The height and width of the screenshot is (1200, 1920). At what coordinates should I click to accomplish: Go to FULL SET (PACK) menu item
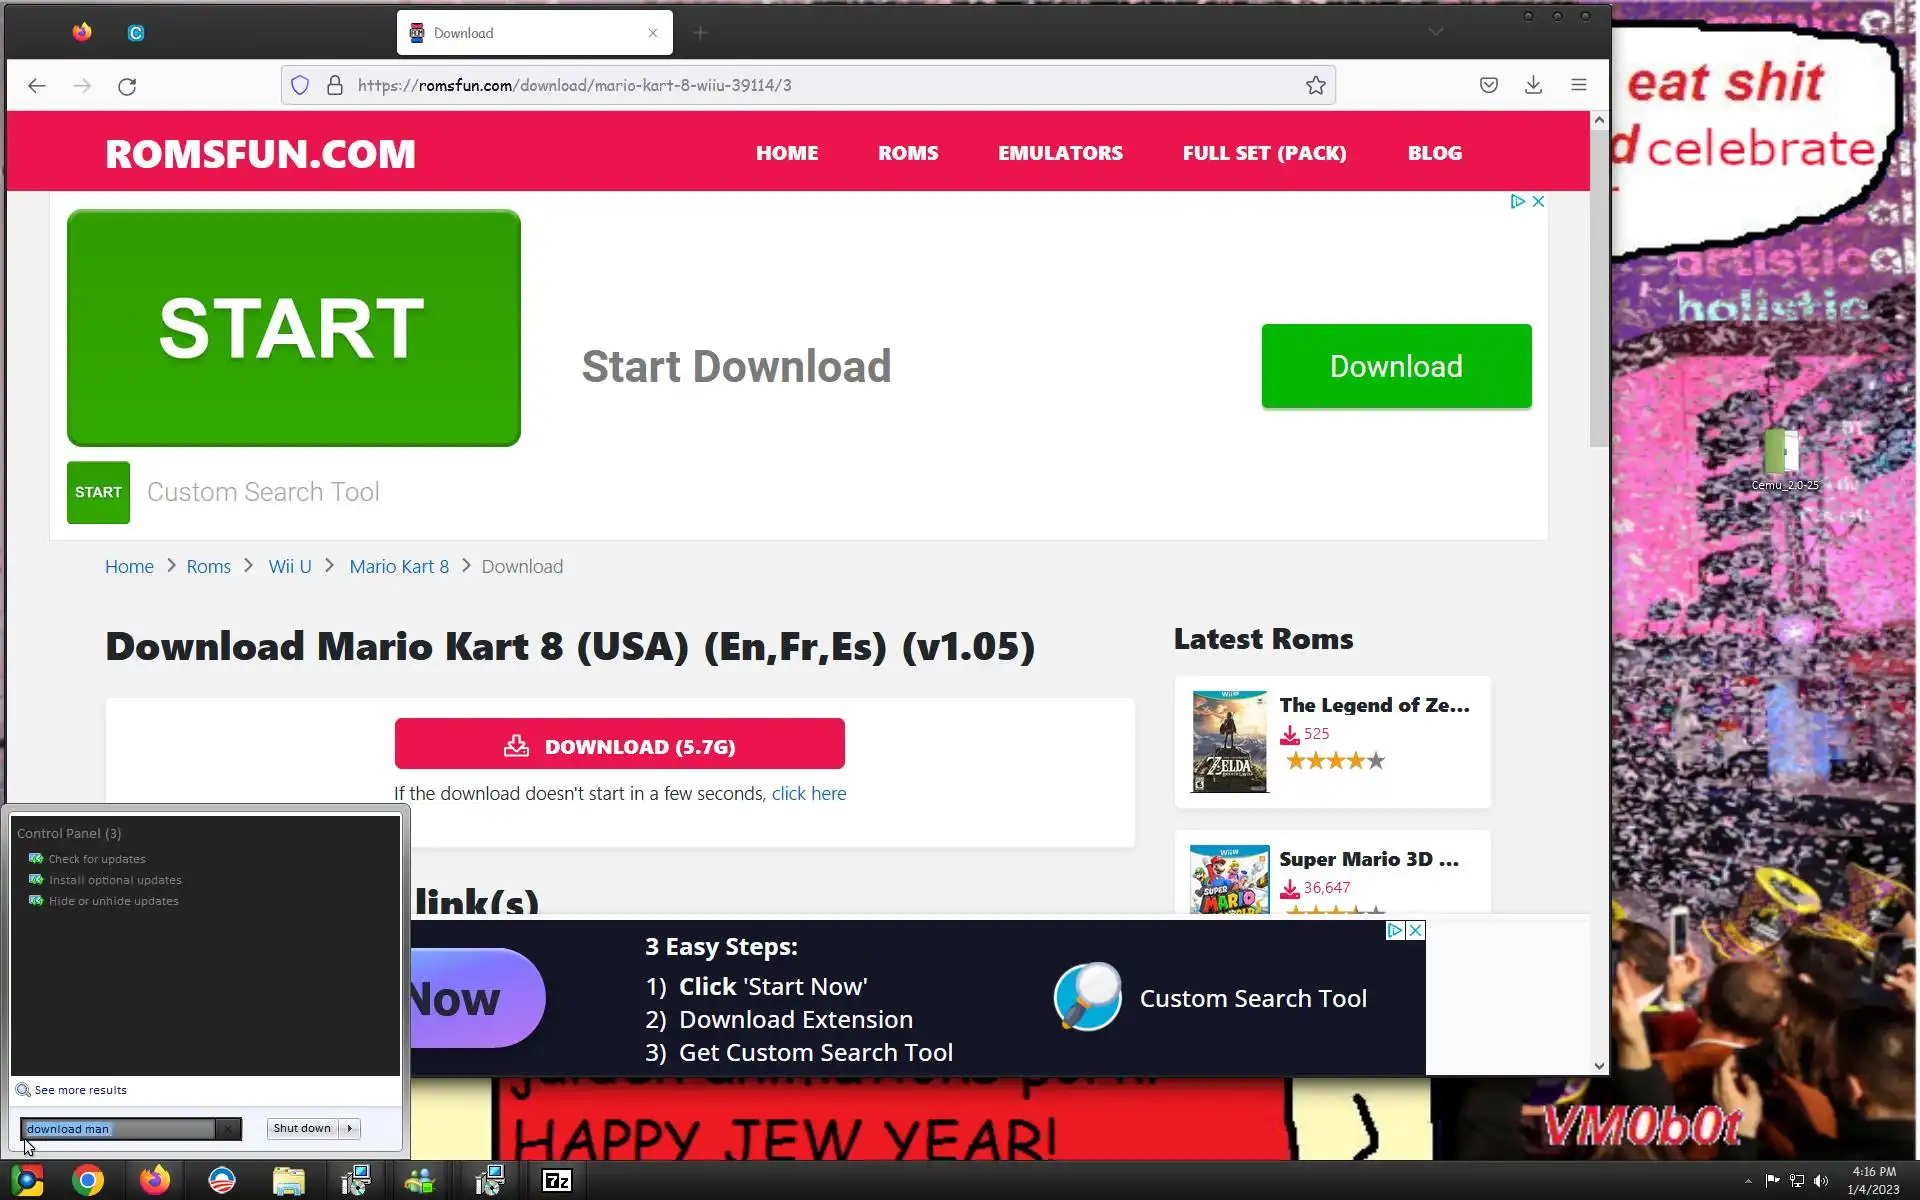coord(1264,153)
